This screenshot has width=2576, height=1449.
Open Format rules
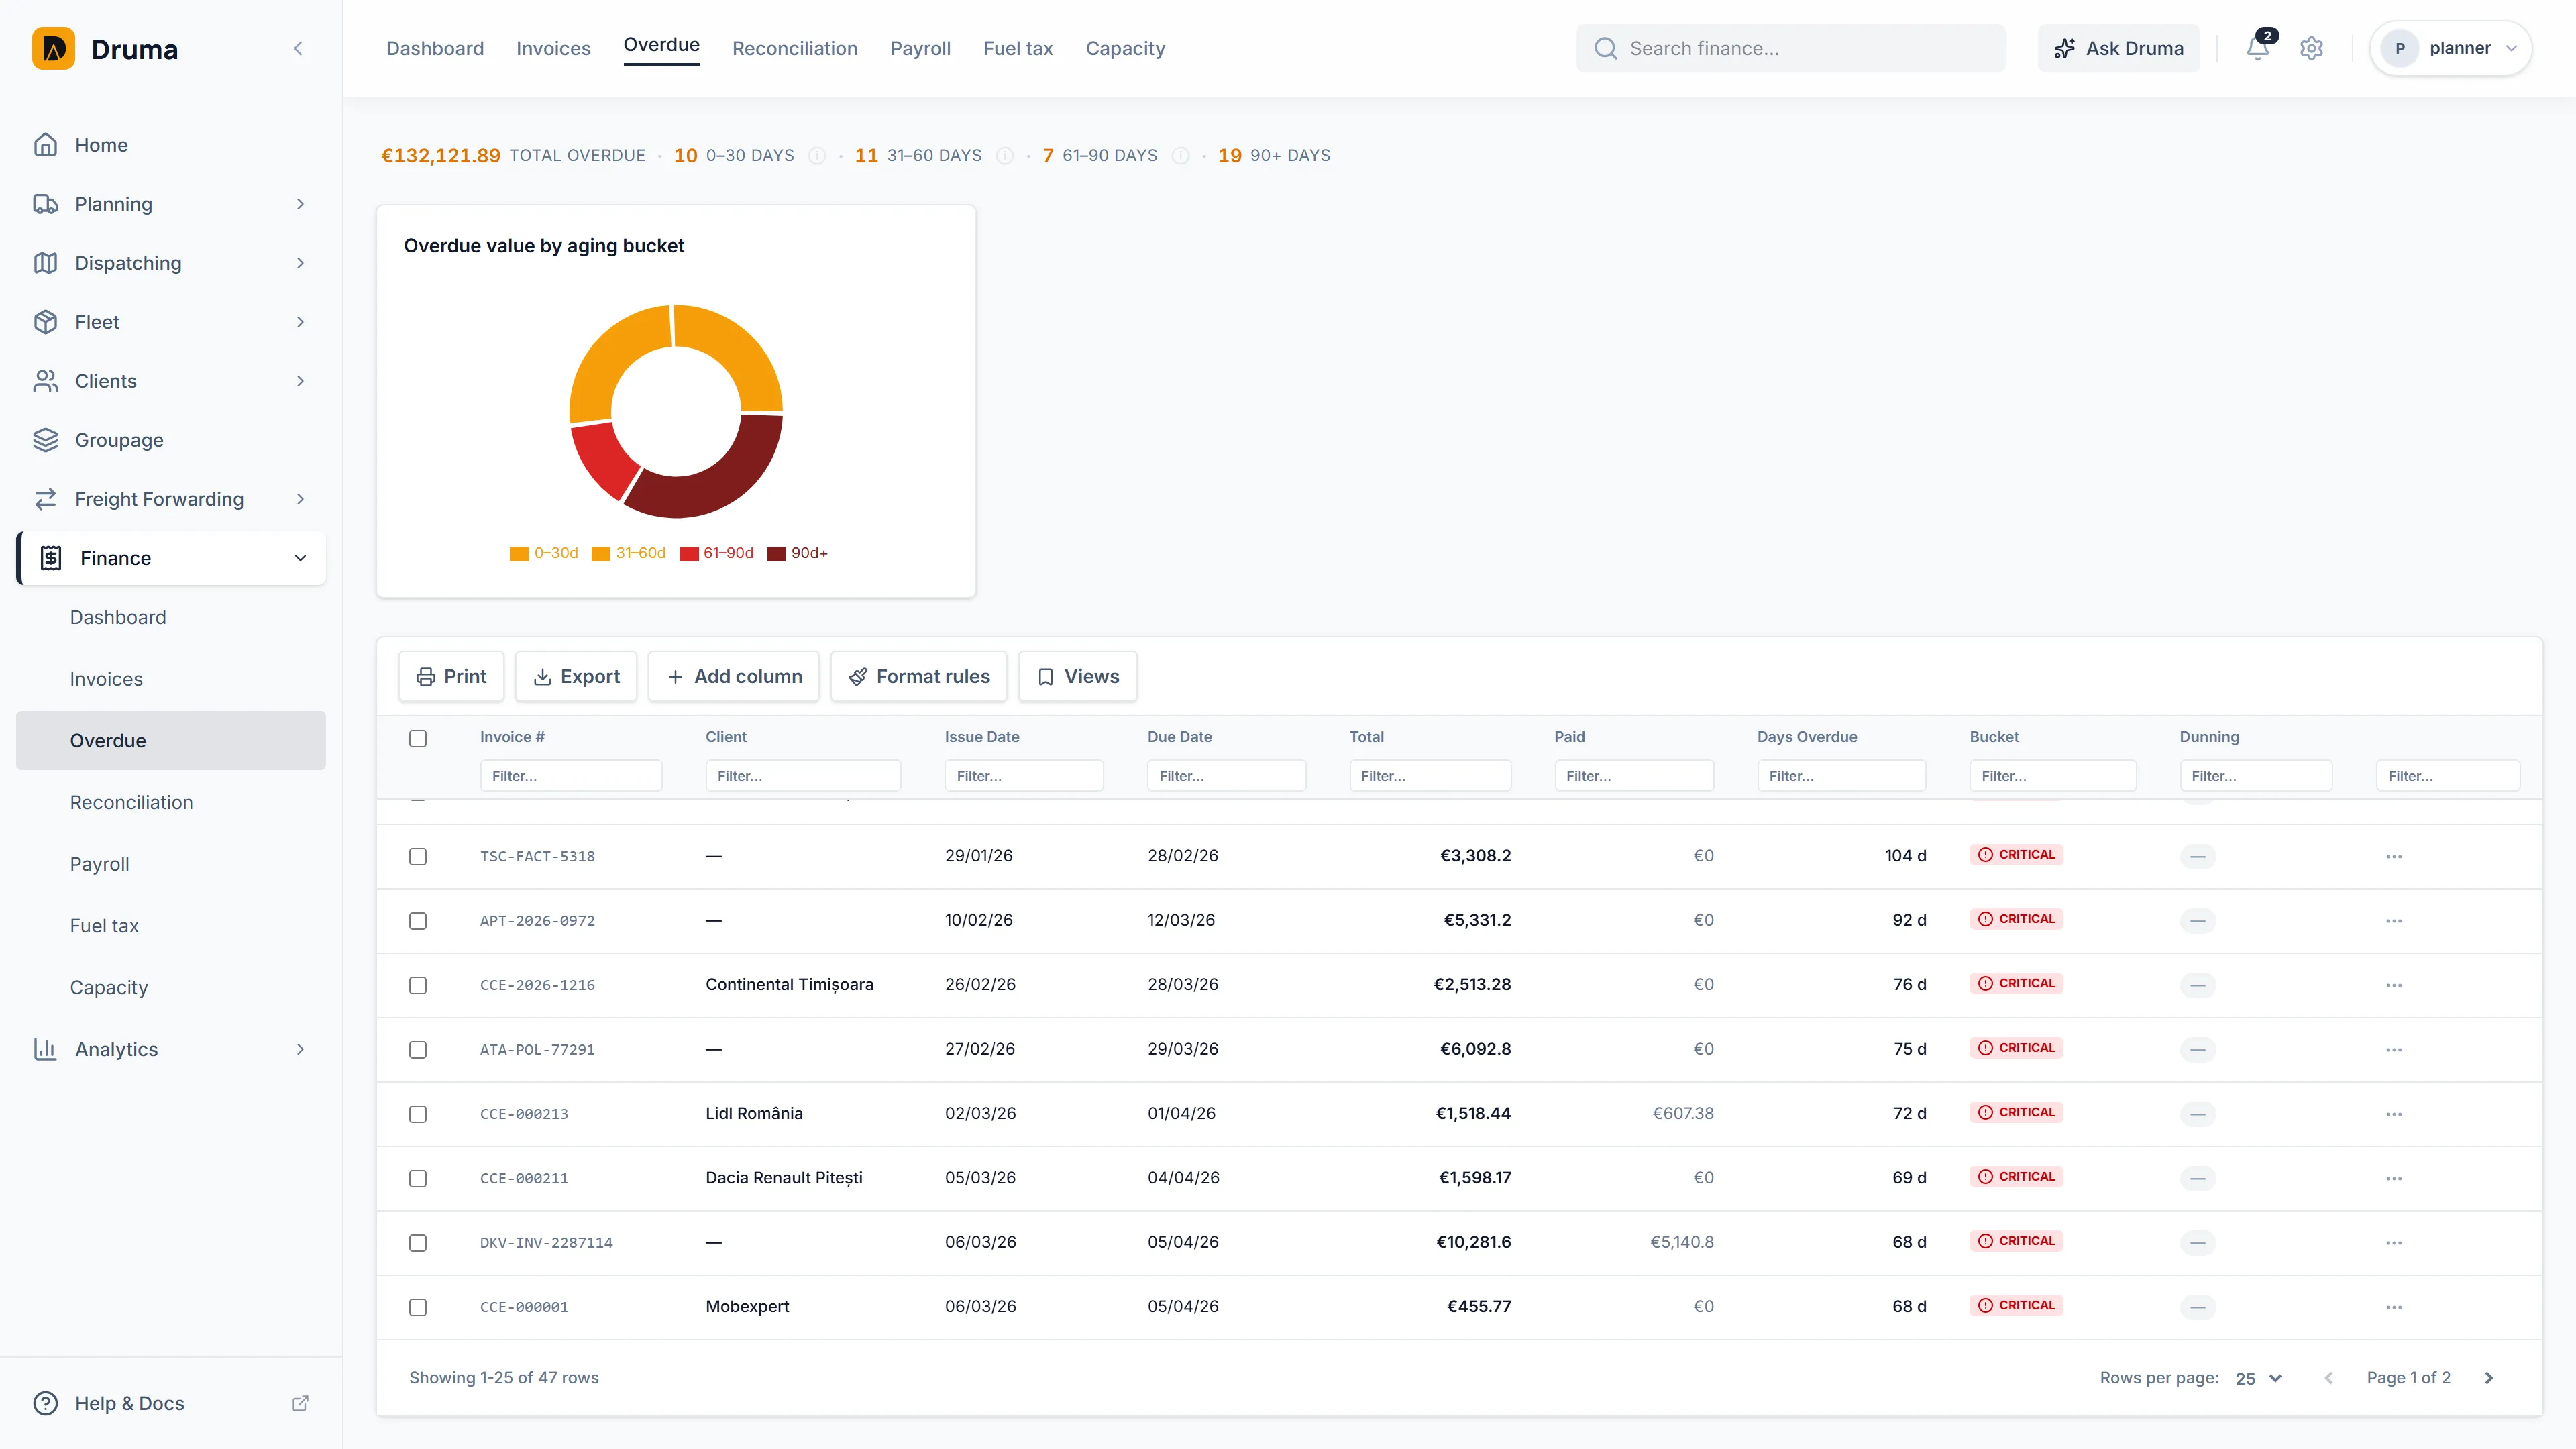coord(919,677)
